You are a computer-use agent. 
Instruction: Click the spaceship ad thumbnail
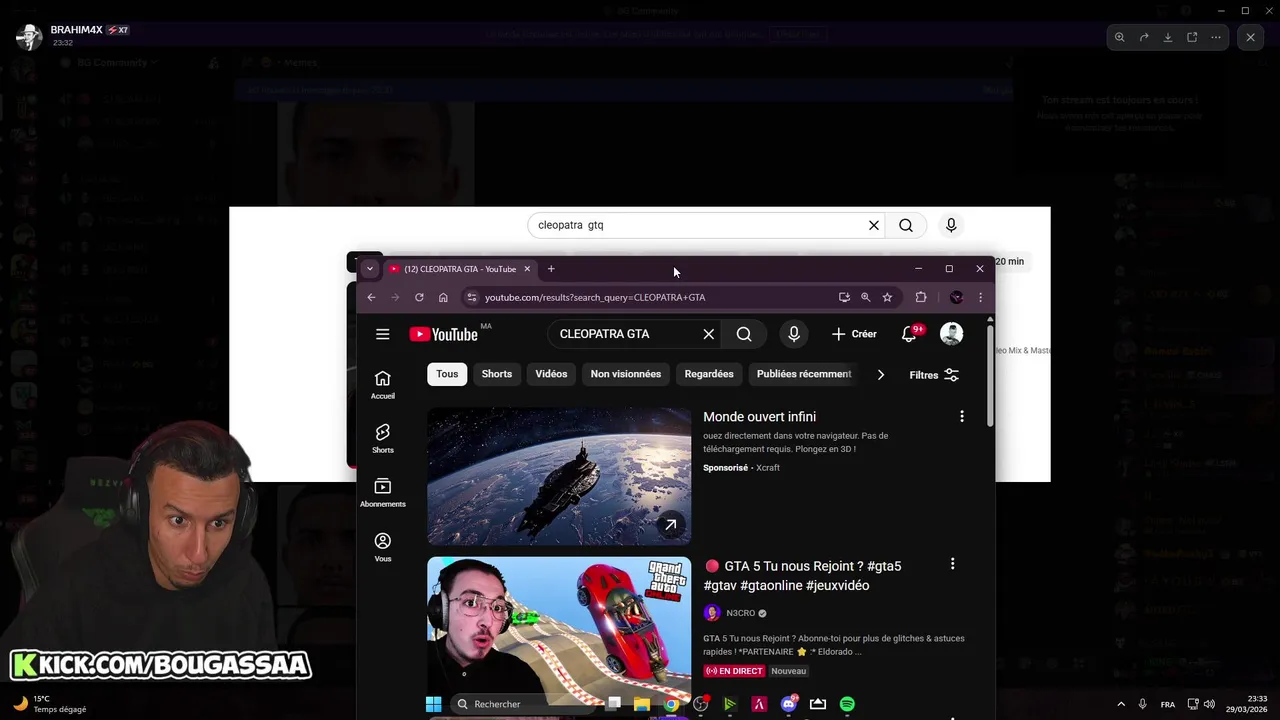559,476
